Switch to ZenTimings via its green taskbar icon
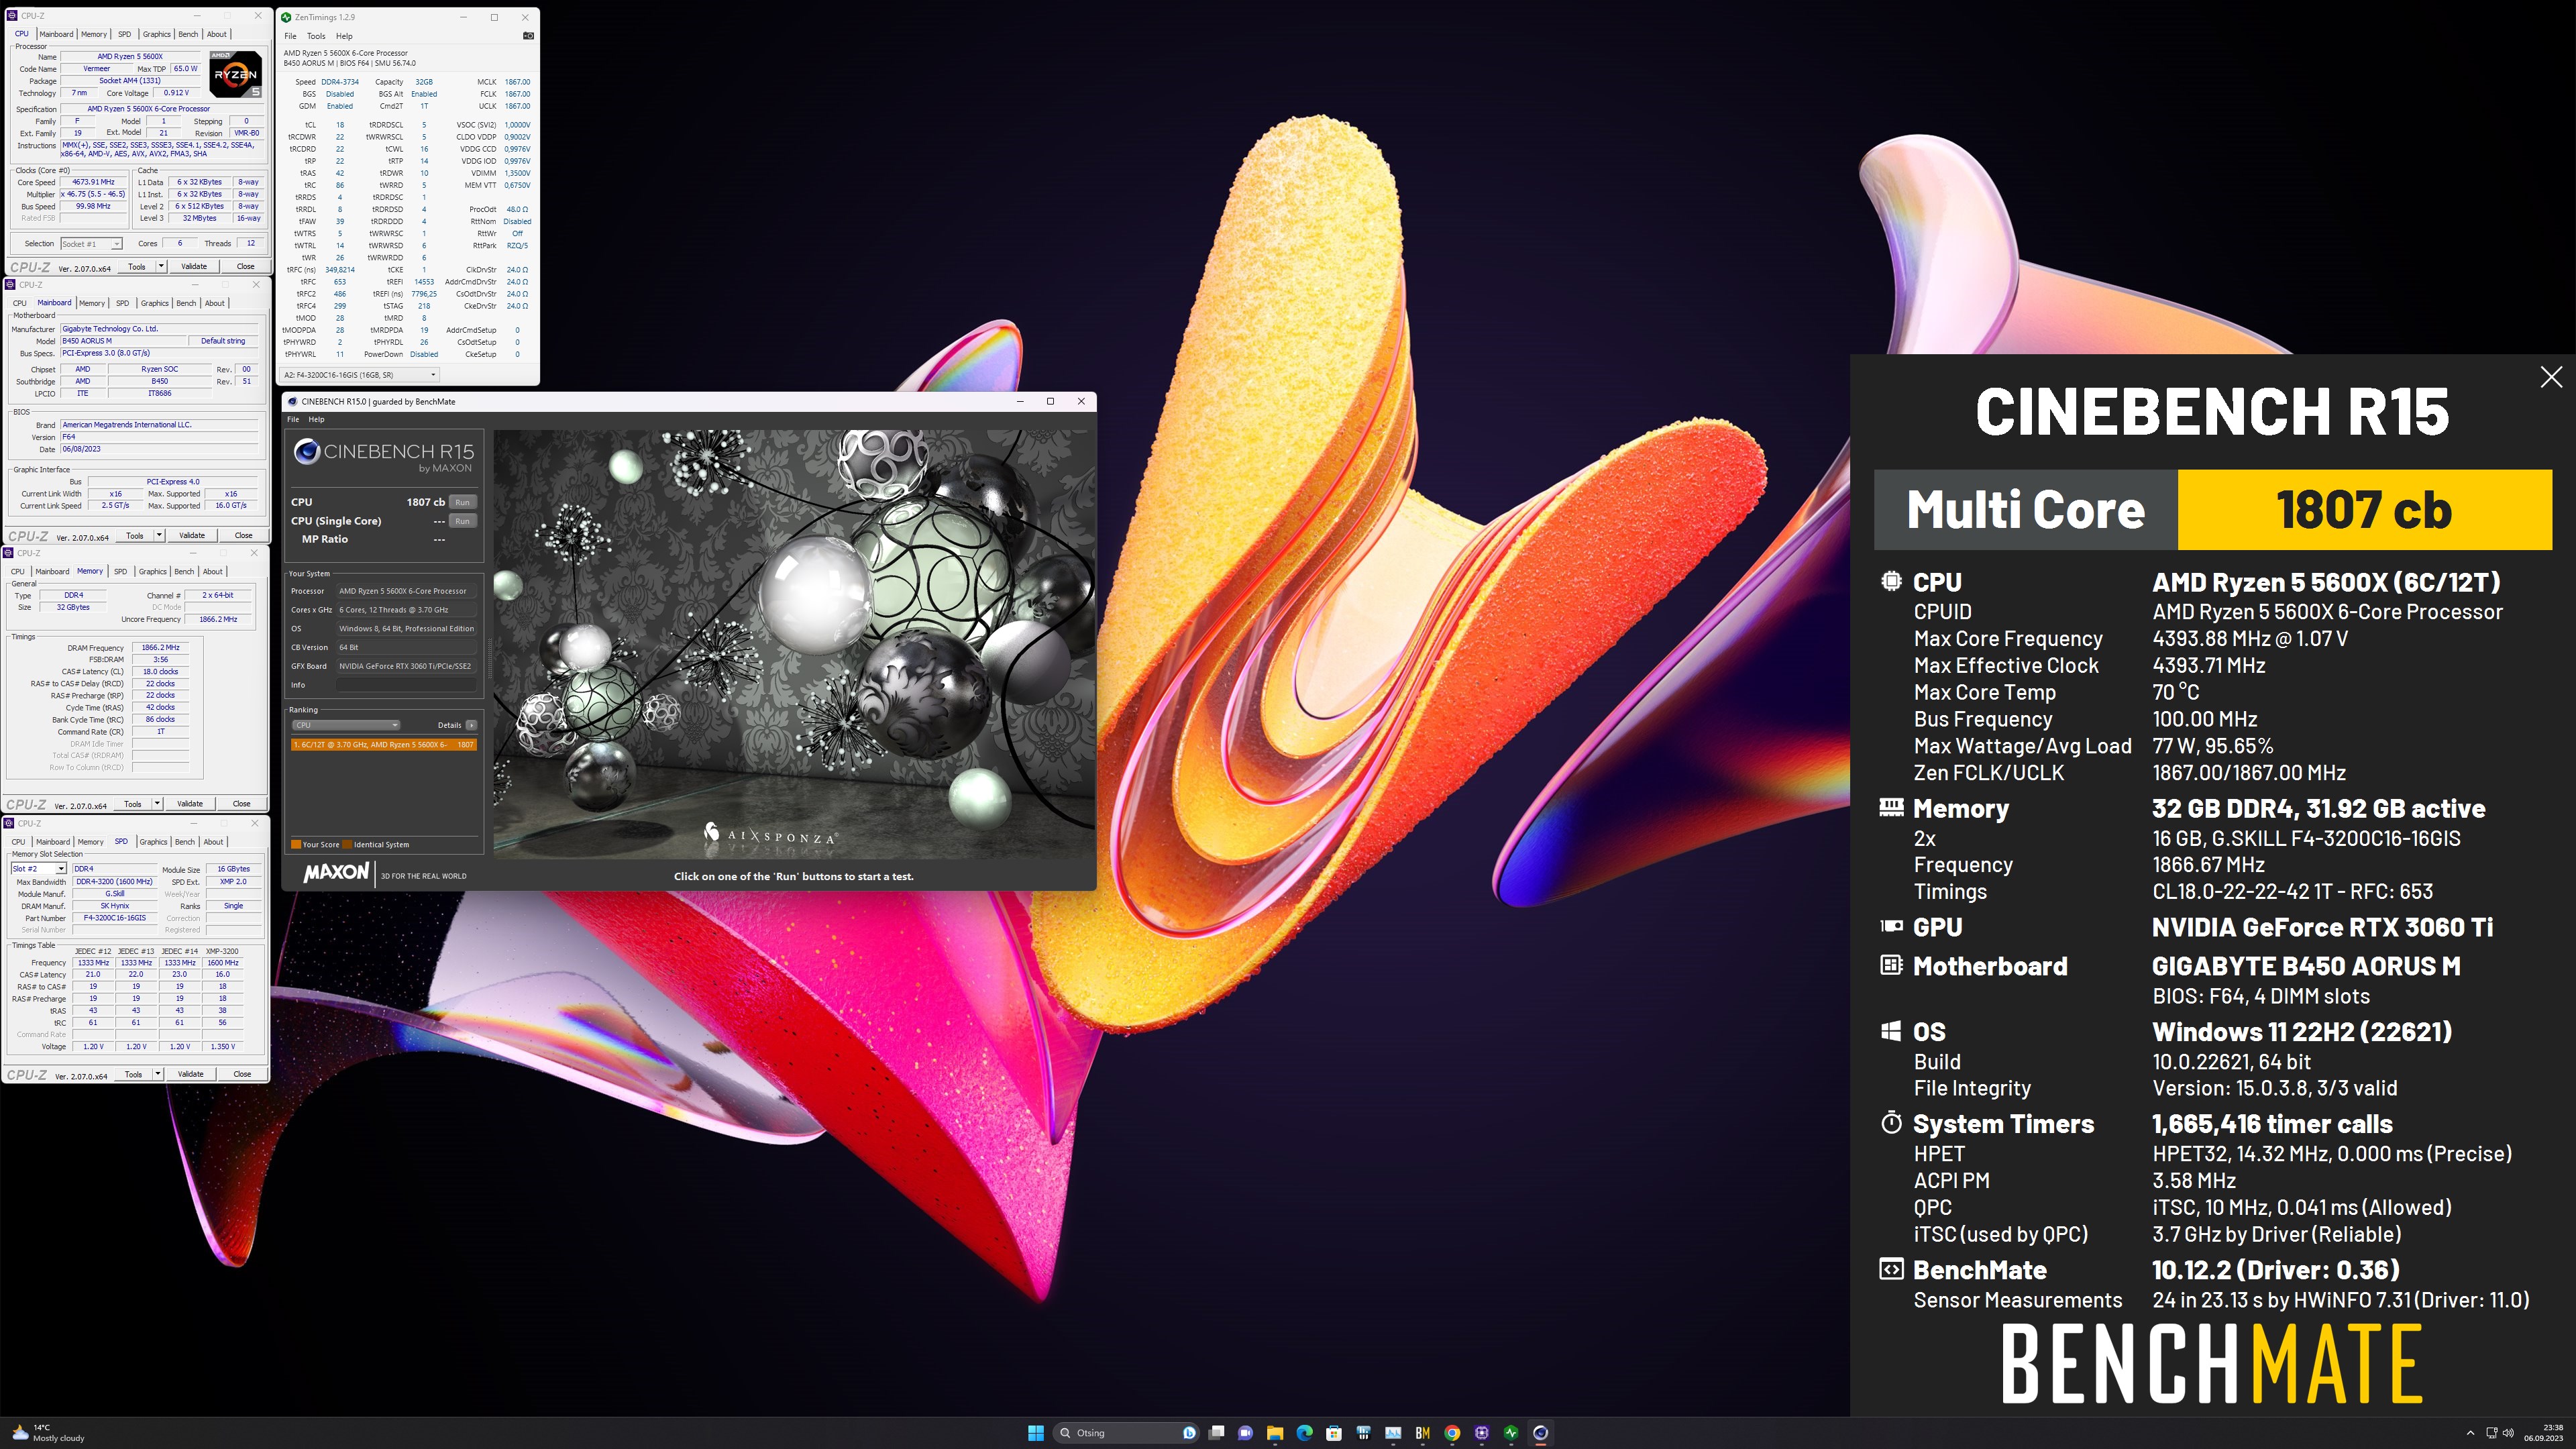2576x1449 pixels. (1511, 1432)
